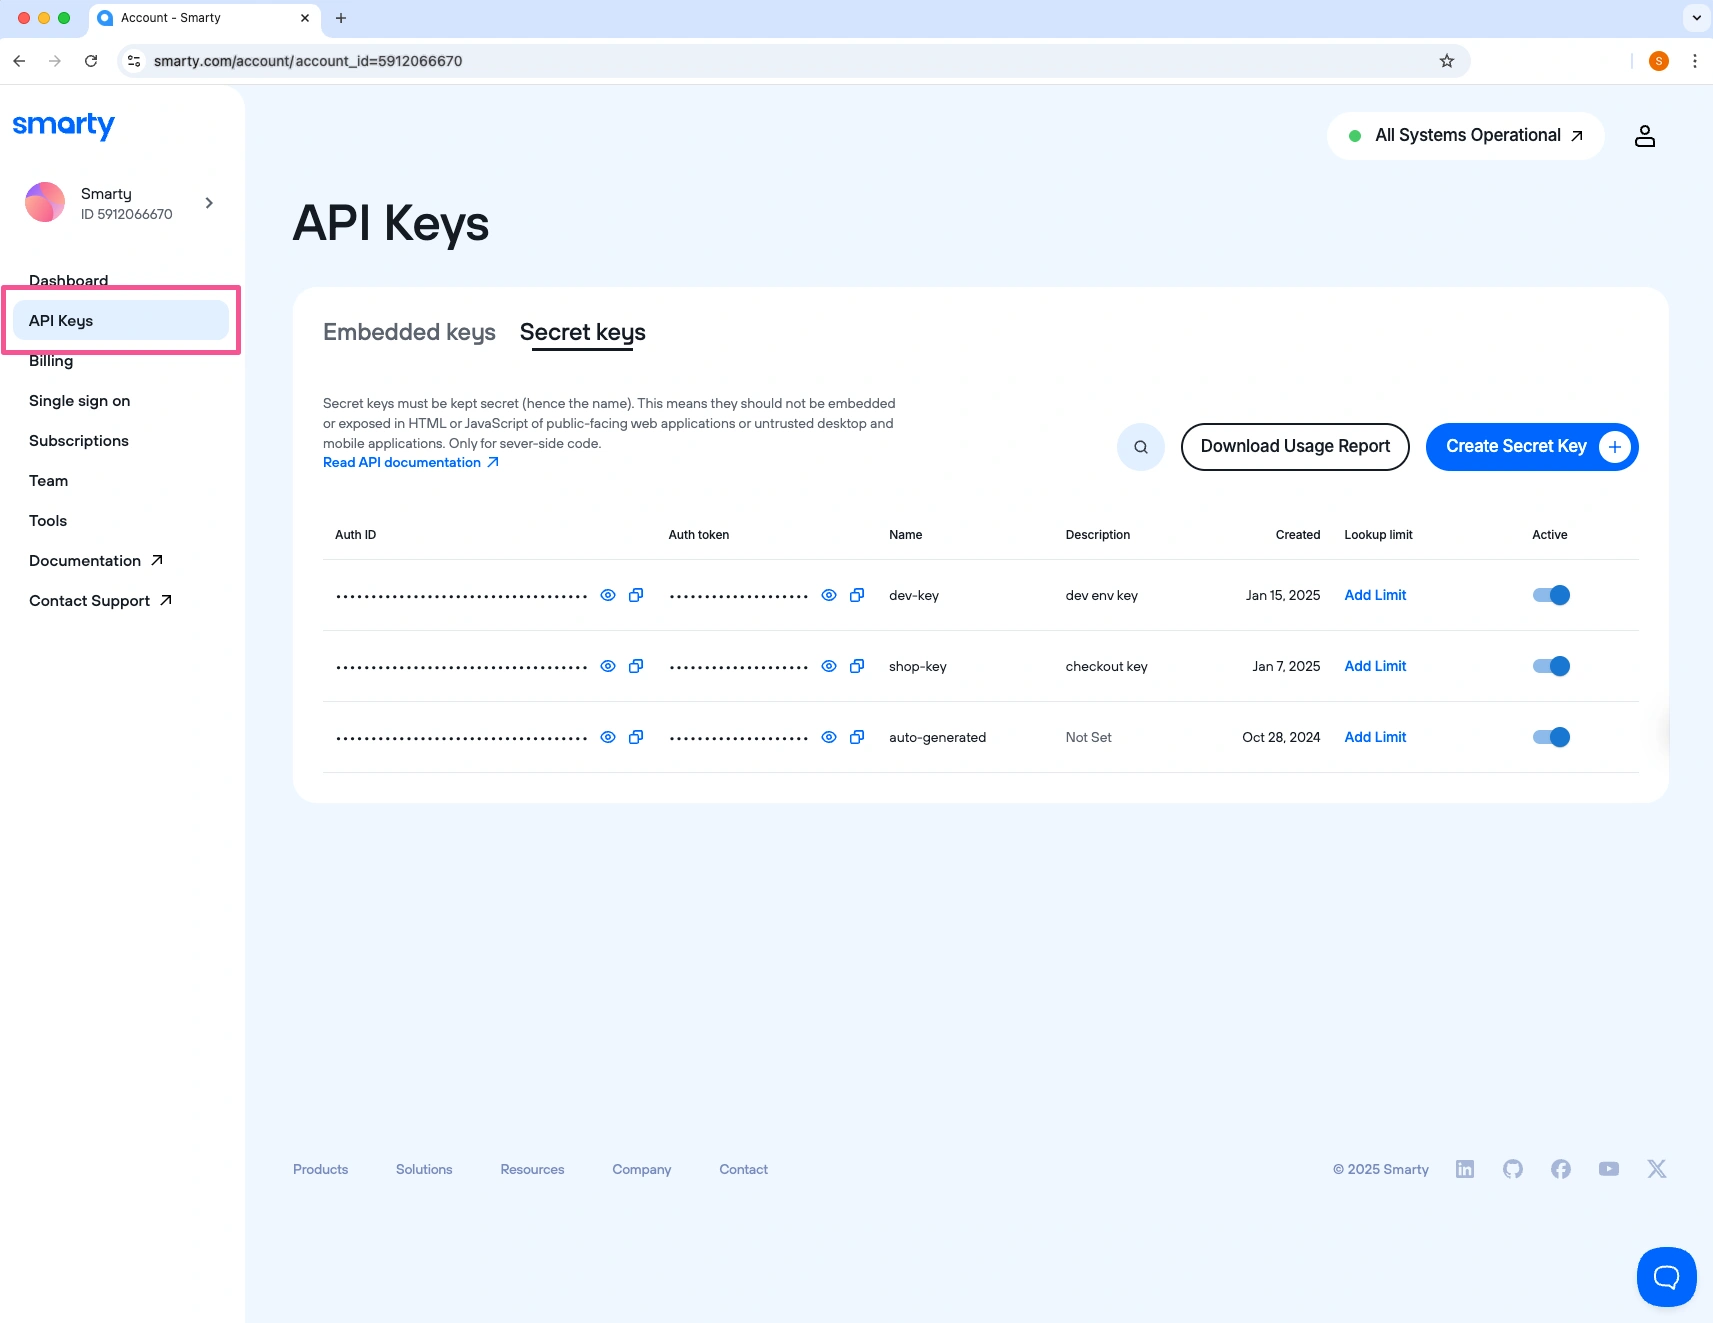Open the search icon near Download Usage Report
1713x1323 pixels.
(1140, 447)
